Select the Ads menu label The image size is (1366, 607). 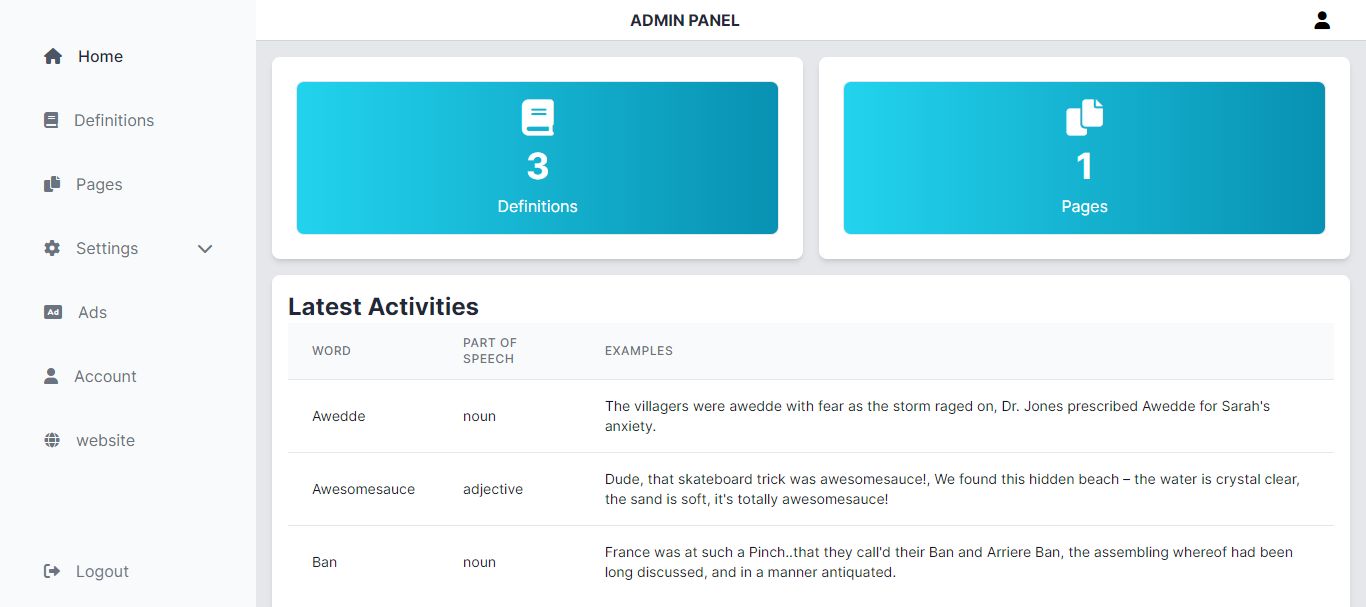click(92, 313)
